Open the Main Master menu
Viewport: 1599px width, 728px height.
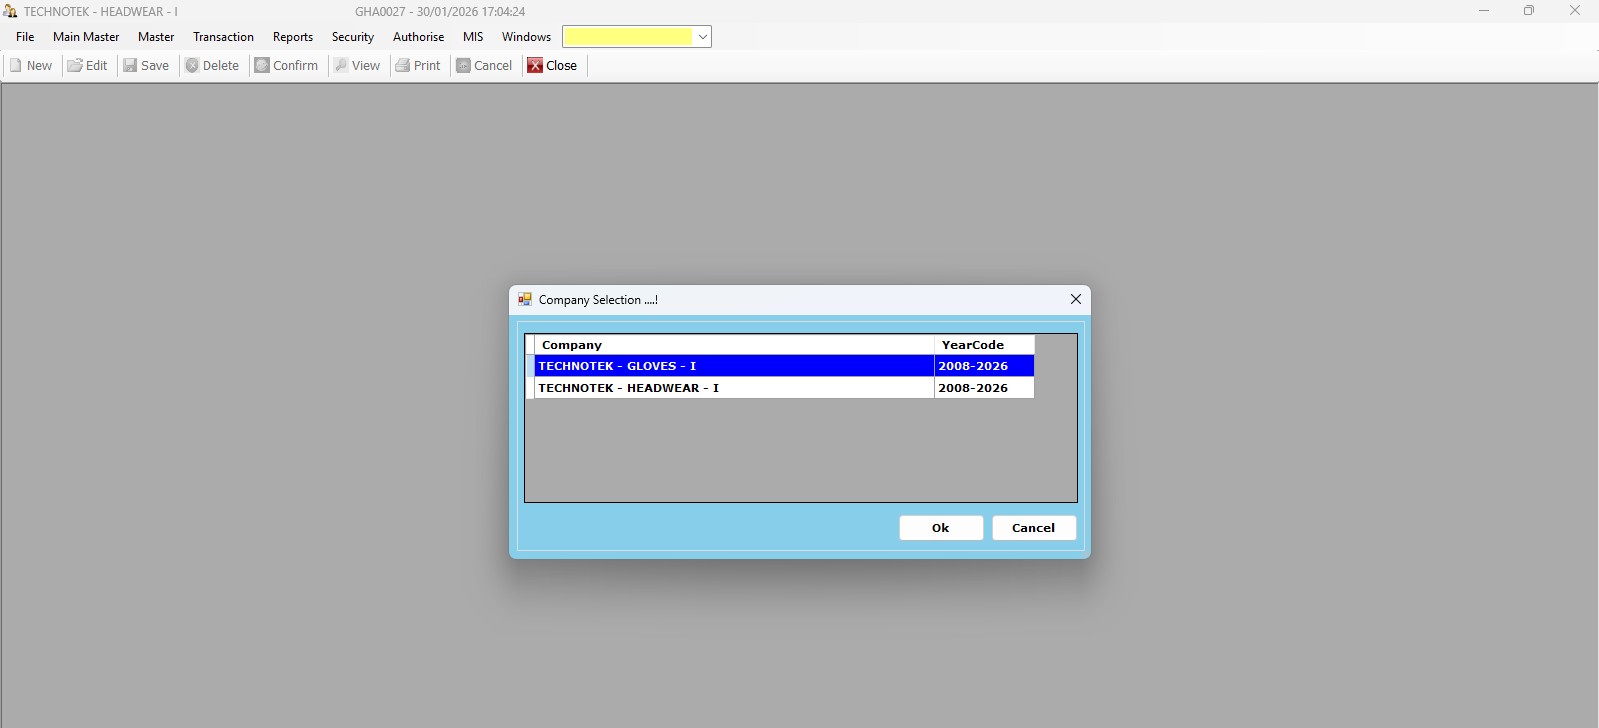86,37
